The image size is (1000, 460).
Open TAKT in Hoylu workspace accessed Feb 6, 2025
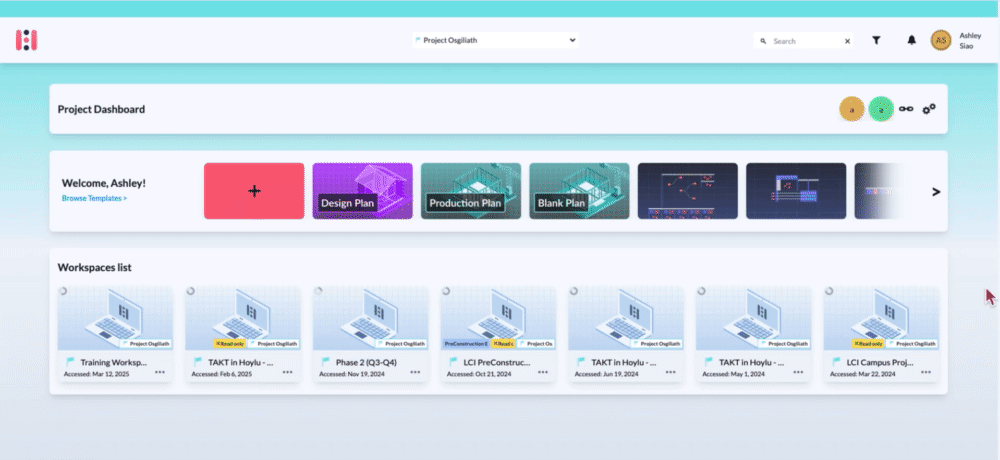(242, 334)
